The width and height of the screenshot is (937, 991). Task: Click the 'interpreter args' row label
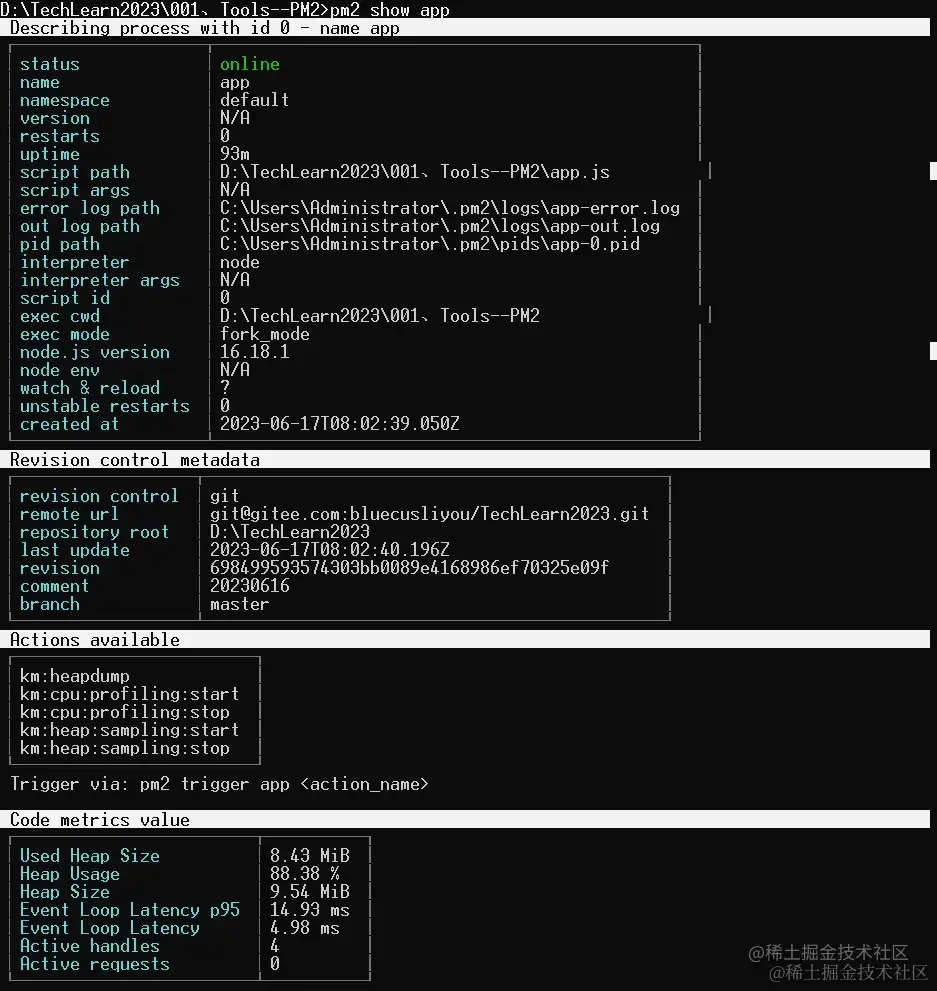(x=100, y=281)
